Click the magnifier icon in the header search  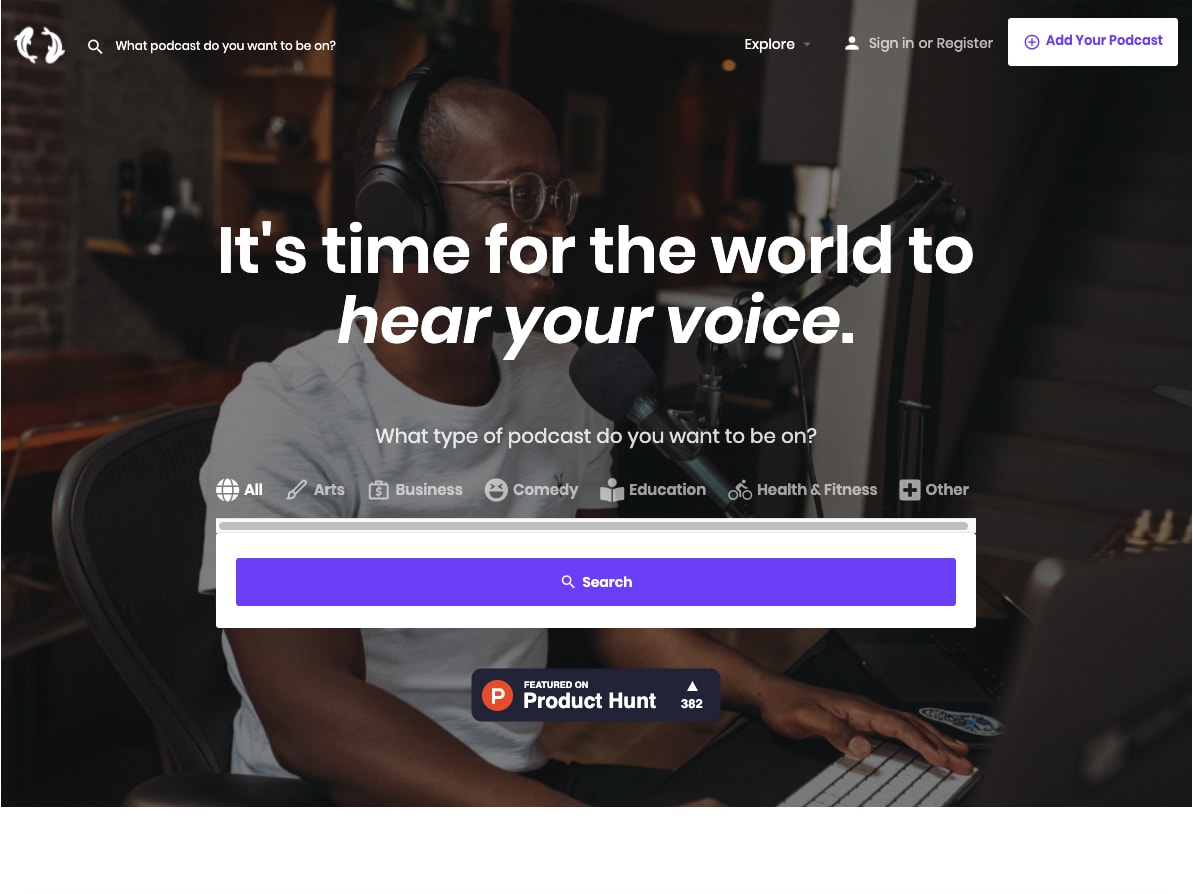pos(95,46)
